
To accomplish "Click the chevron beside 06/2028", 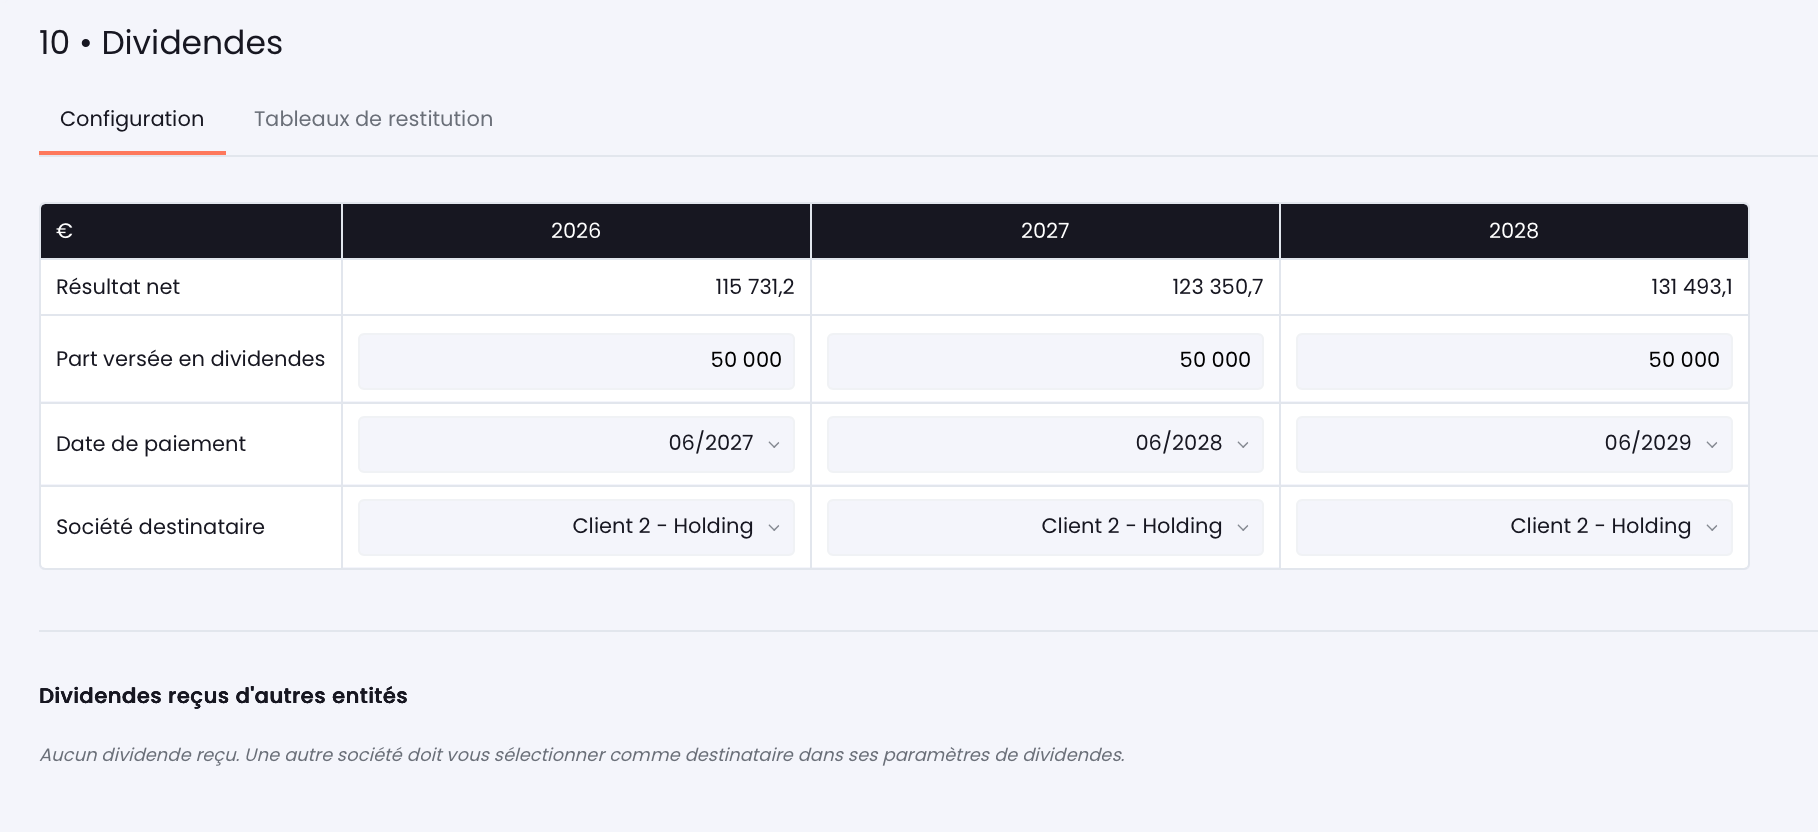I will 1243,445.
